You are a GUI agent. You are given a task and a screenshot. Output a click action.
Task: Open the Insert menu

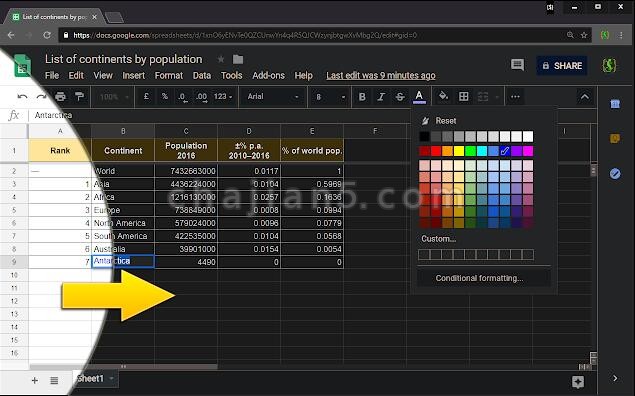coord(133,76)
